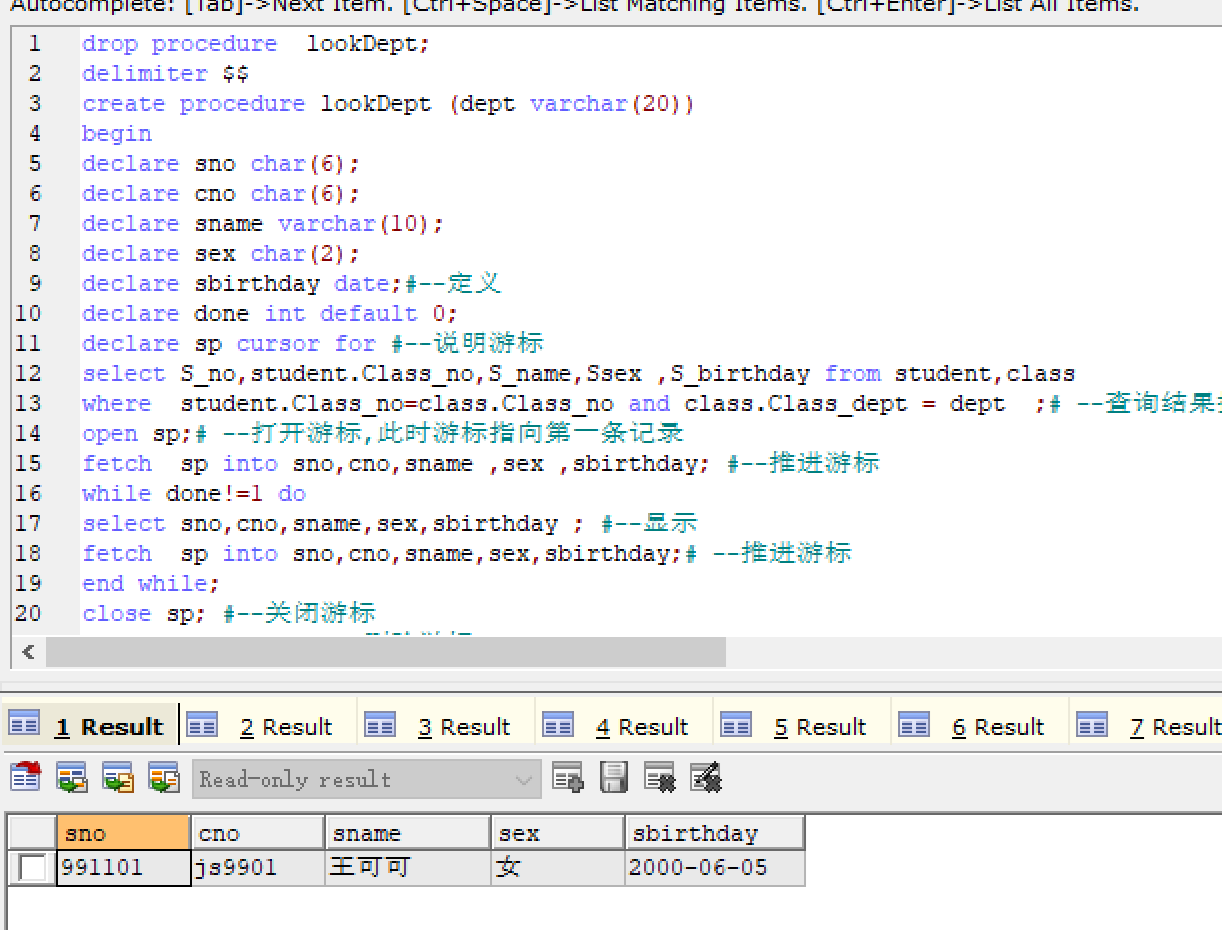Switch to the 4 Result tab
Screen dimensions: 1222x930
(625, 726)
